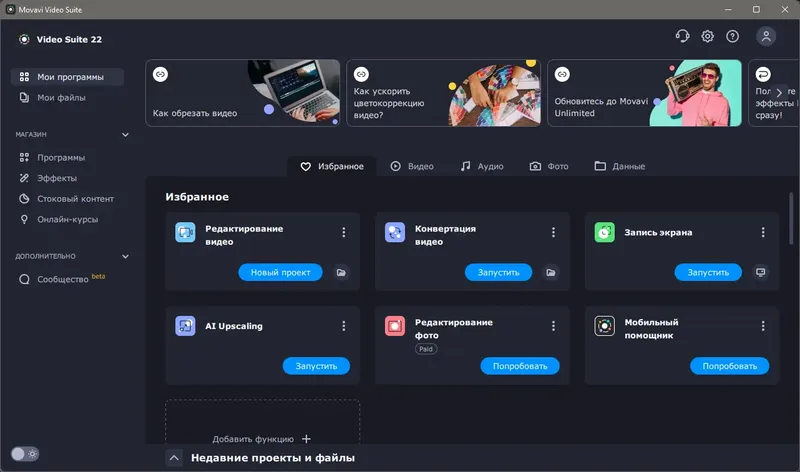Image resolution: width=800 pixels, height=472 pixels.
Task: Click Запись экрана app icon
Action: [605, 232]
